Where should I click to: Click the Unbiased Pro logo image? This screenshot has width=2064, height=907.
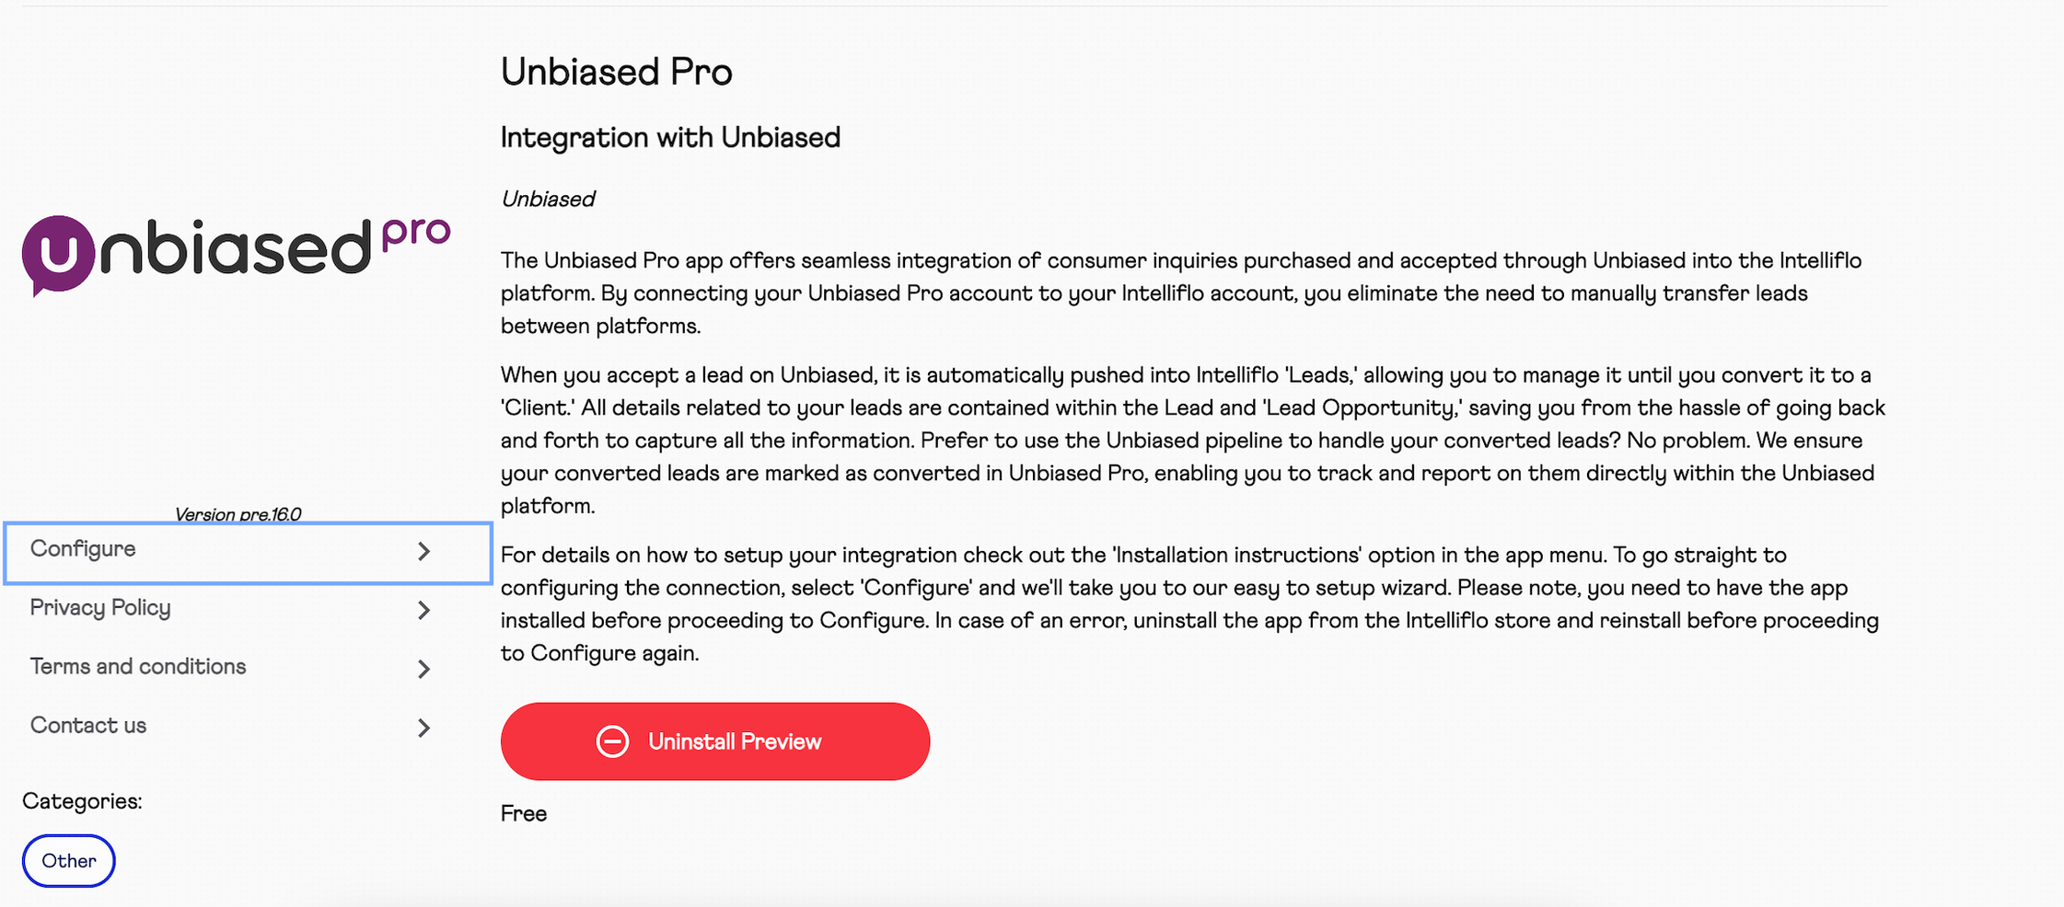[x=236, y=254]
